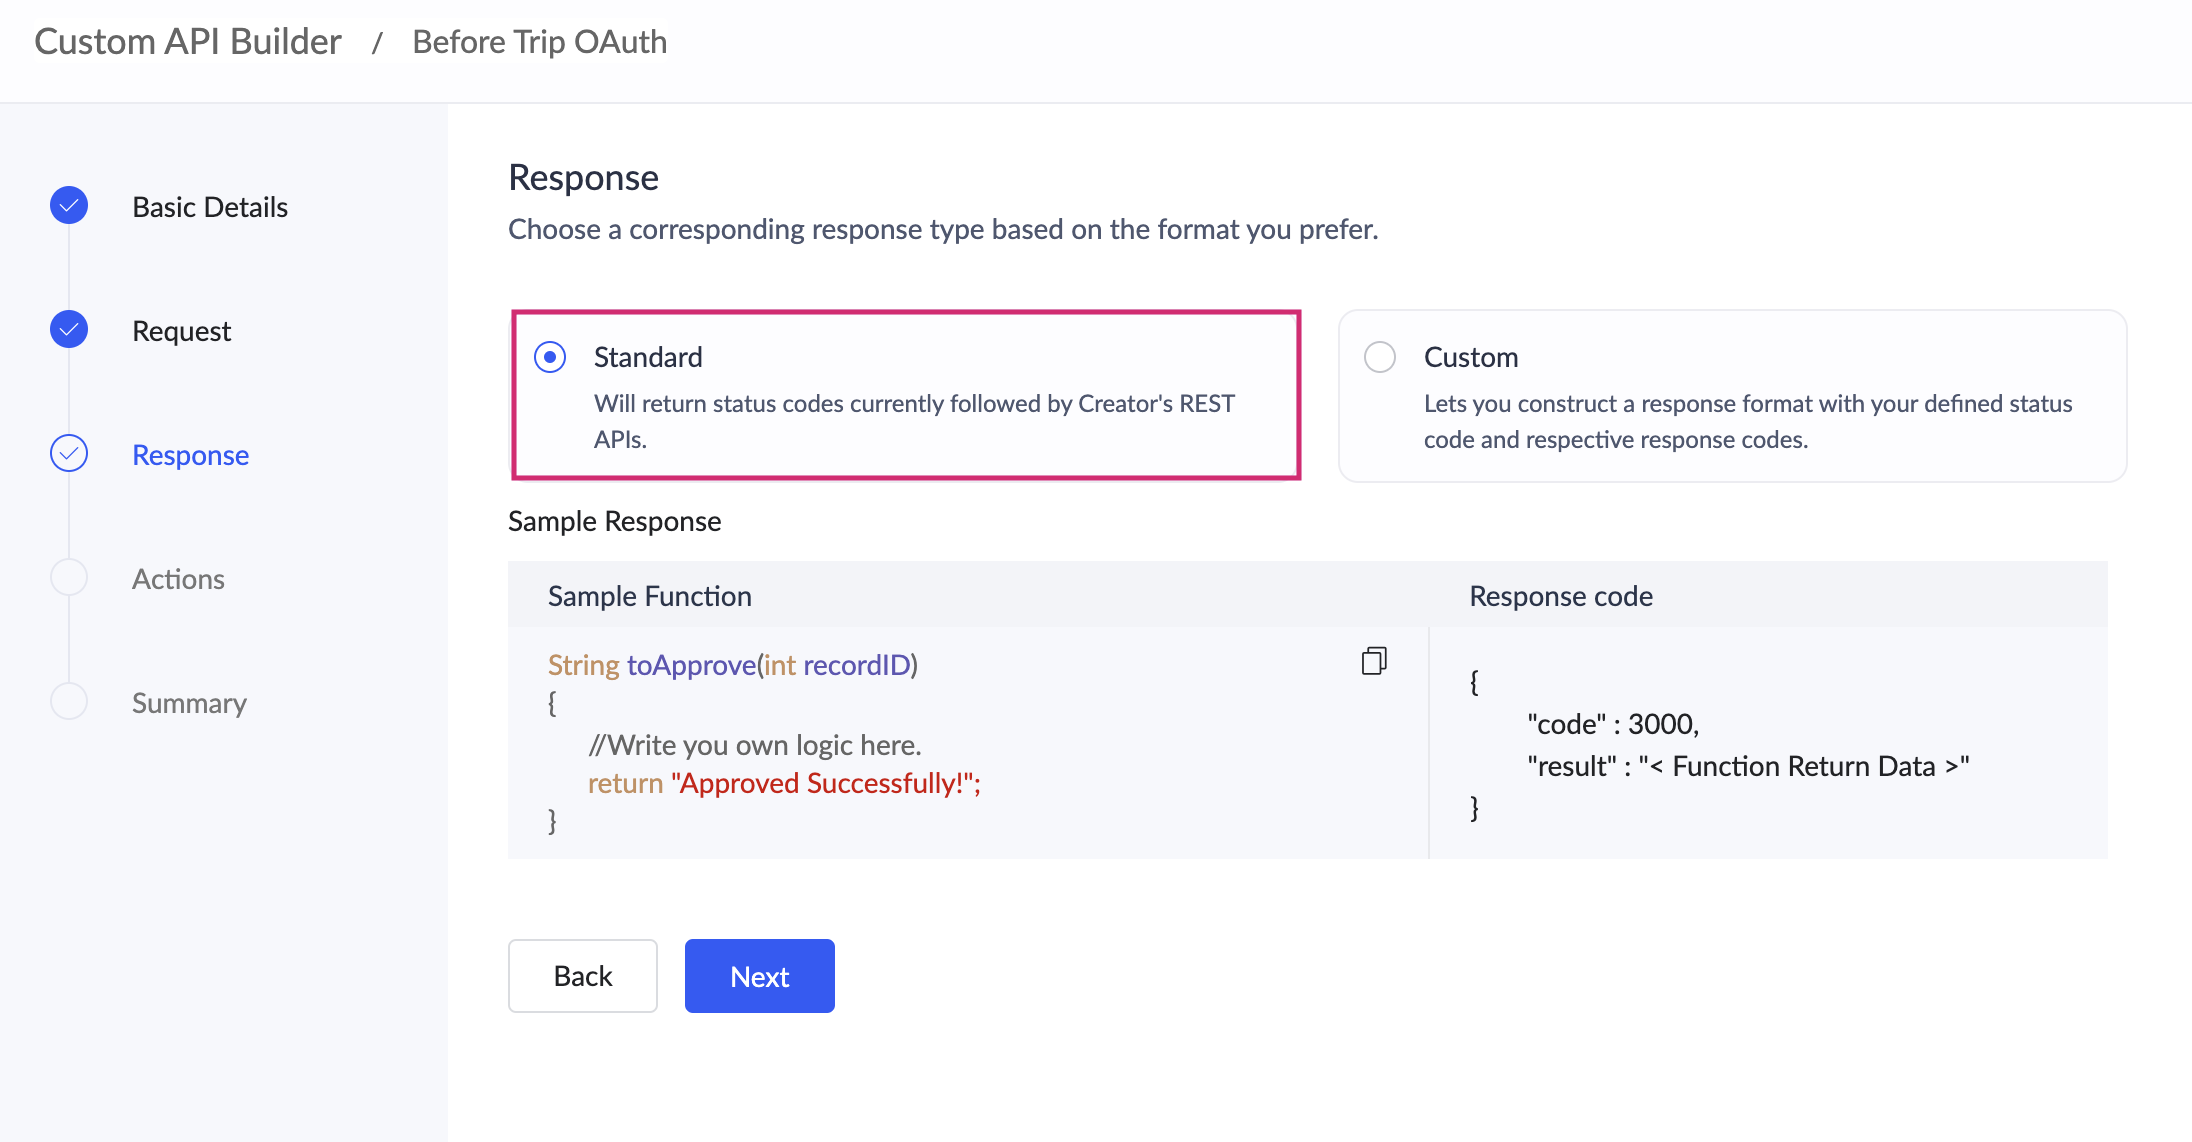Open the Request step

pyautogui.click(x=181, y=331)
